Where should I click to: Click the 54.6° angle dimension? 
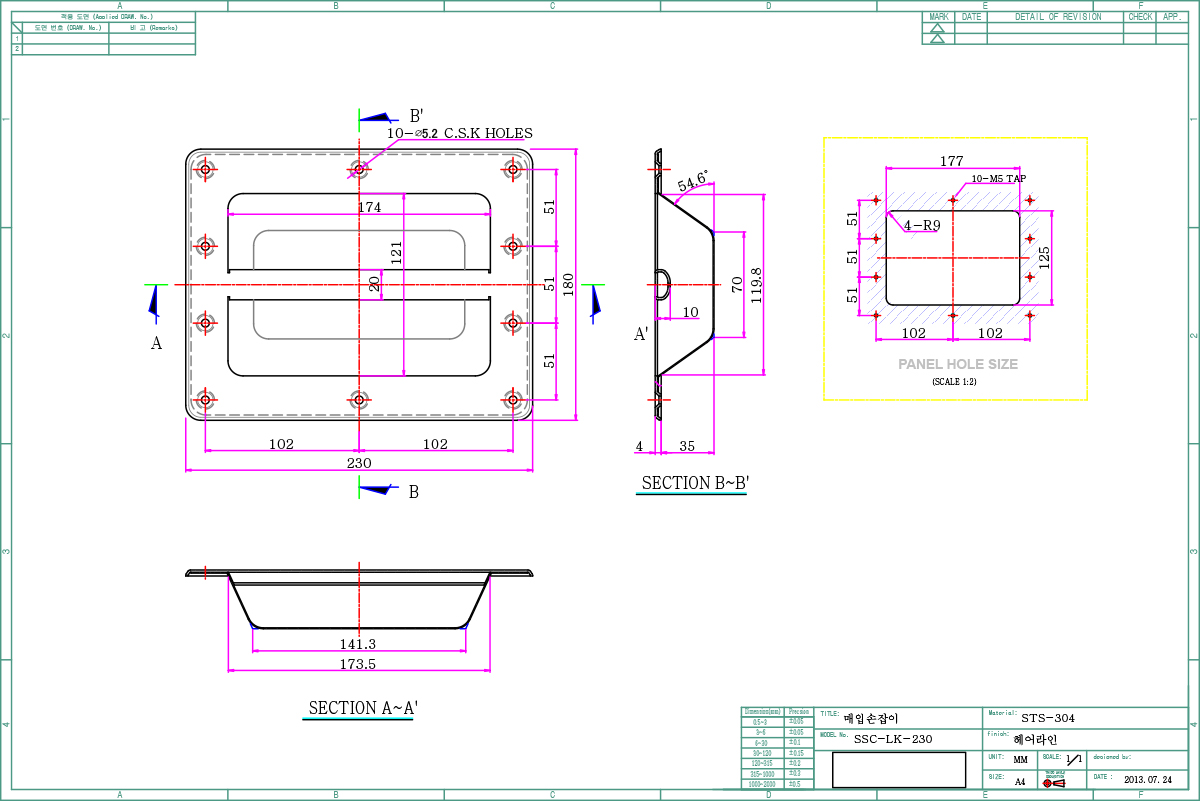[694, 180]
